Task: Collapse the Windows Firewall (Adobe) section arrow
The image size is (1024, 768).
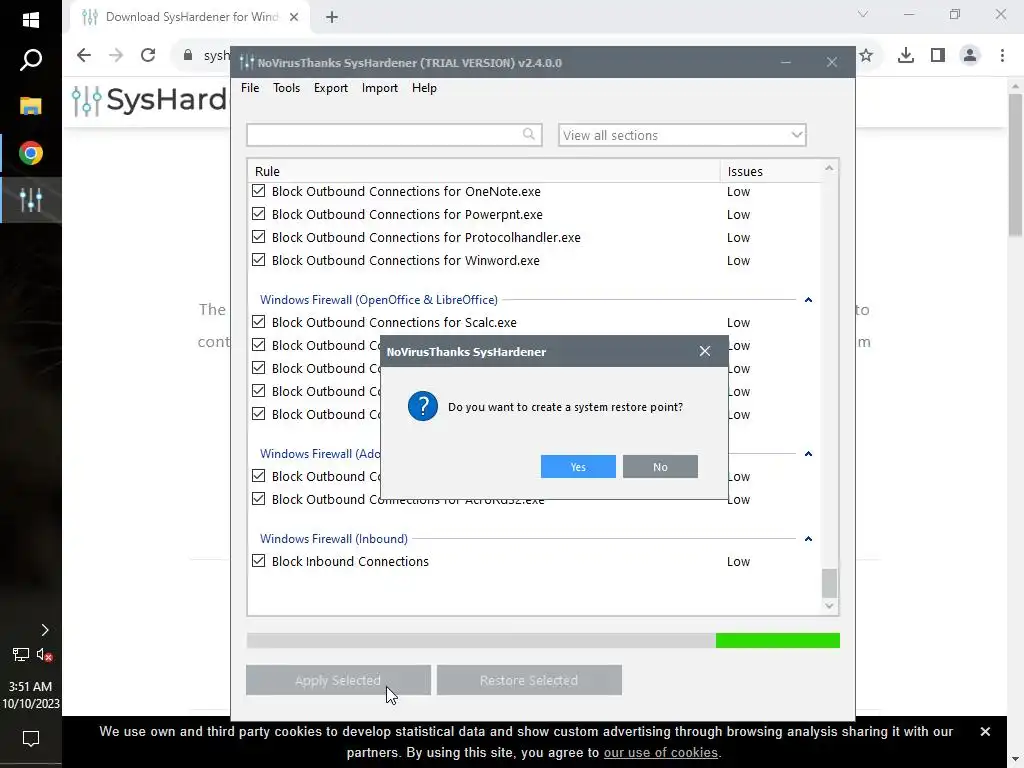Action: (808, 454)
